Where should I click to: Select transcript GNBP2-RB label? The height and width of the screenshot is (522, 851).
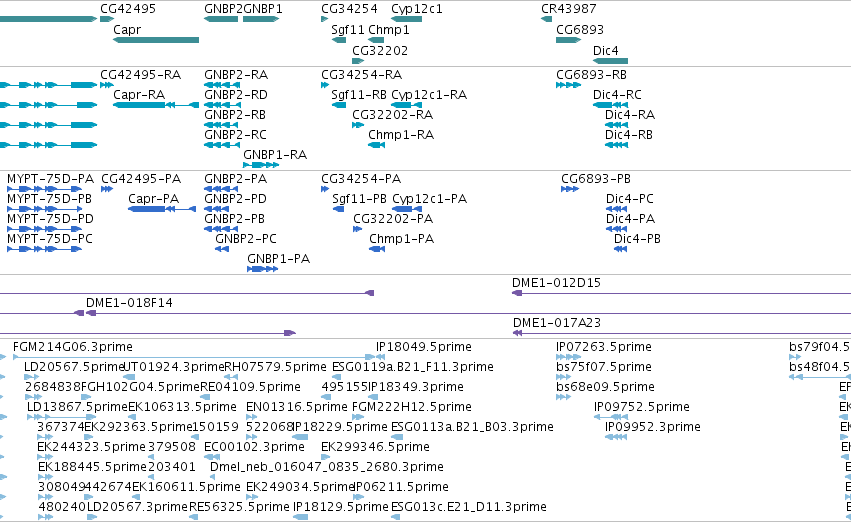click(235, 115)
